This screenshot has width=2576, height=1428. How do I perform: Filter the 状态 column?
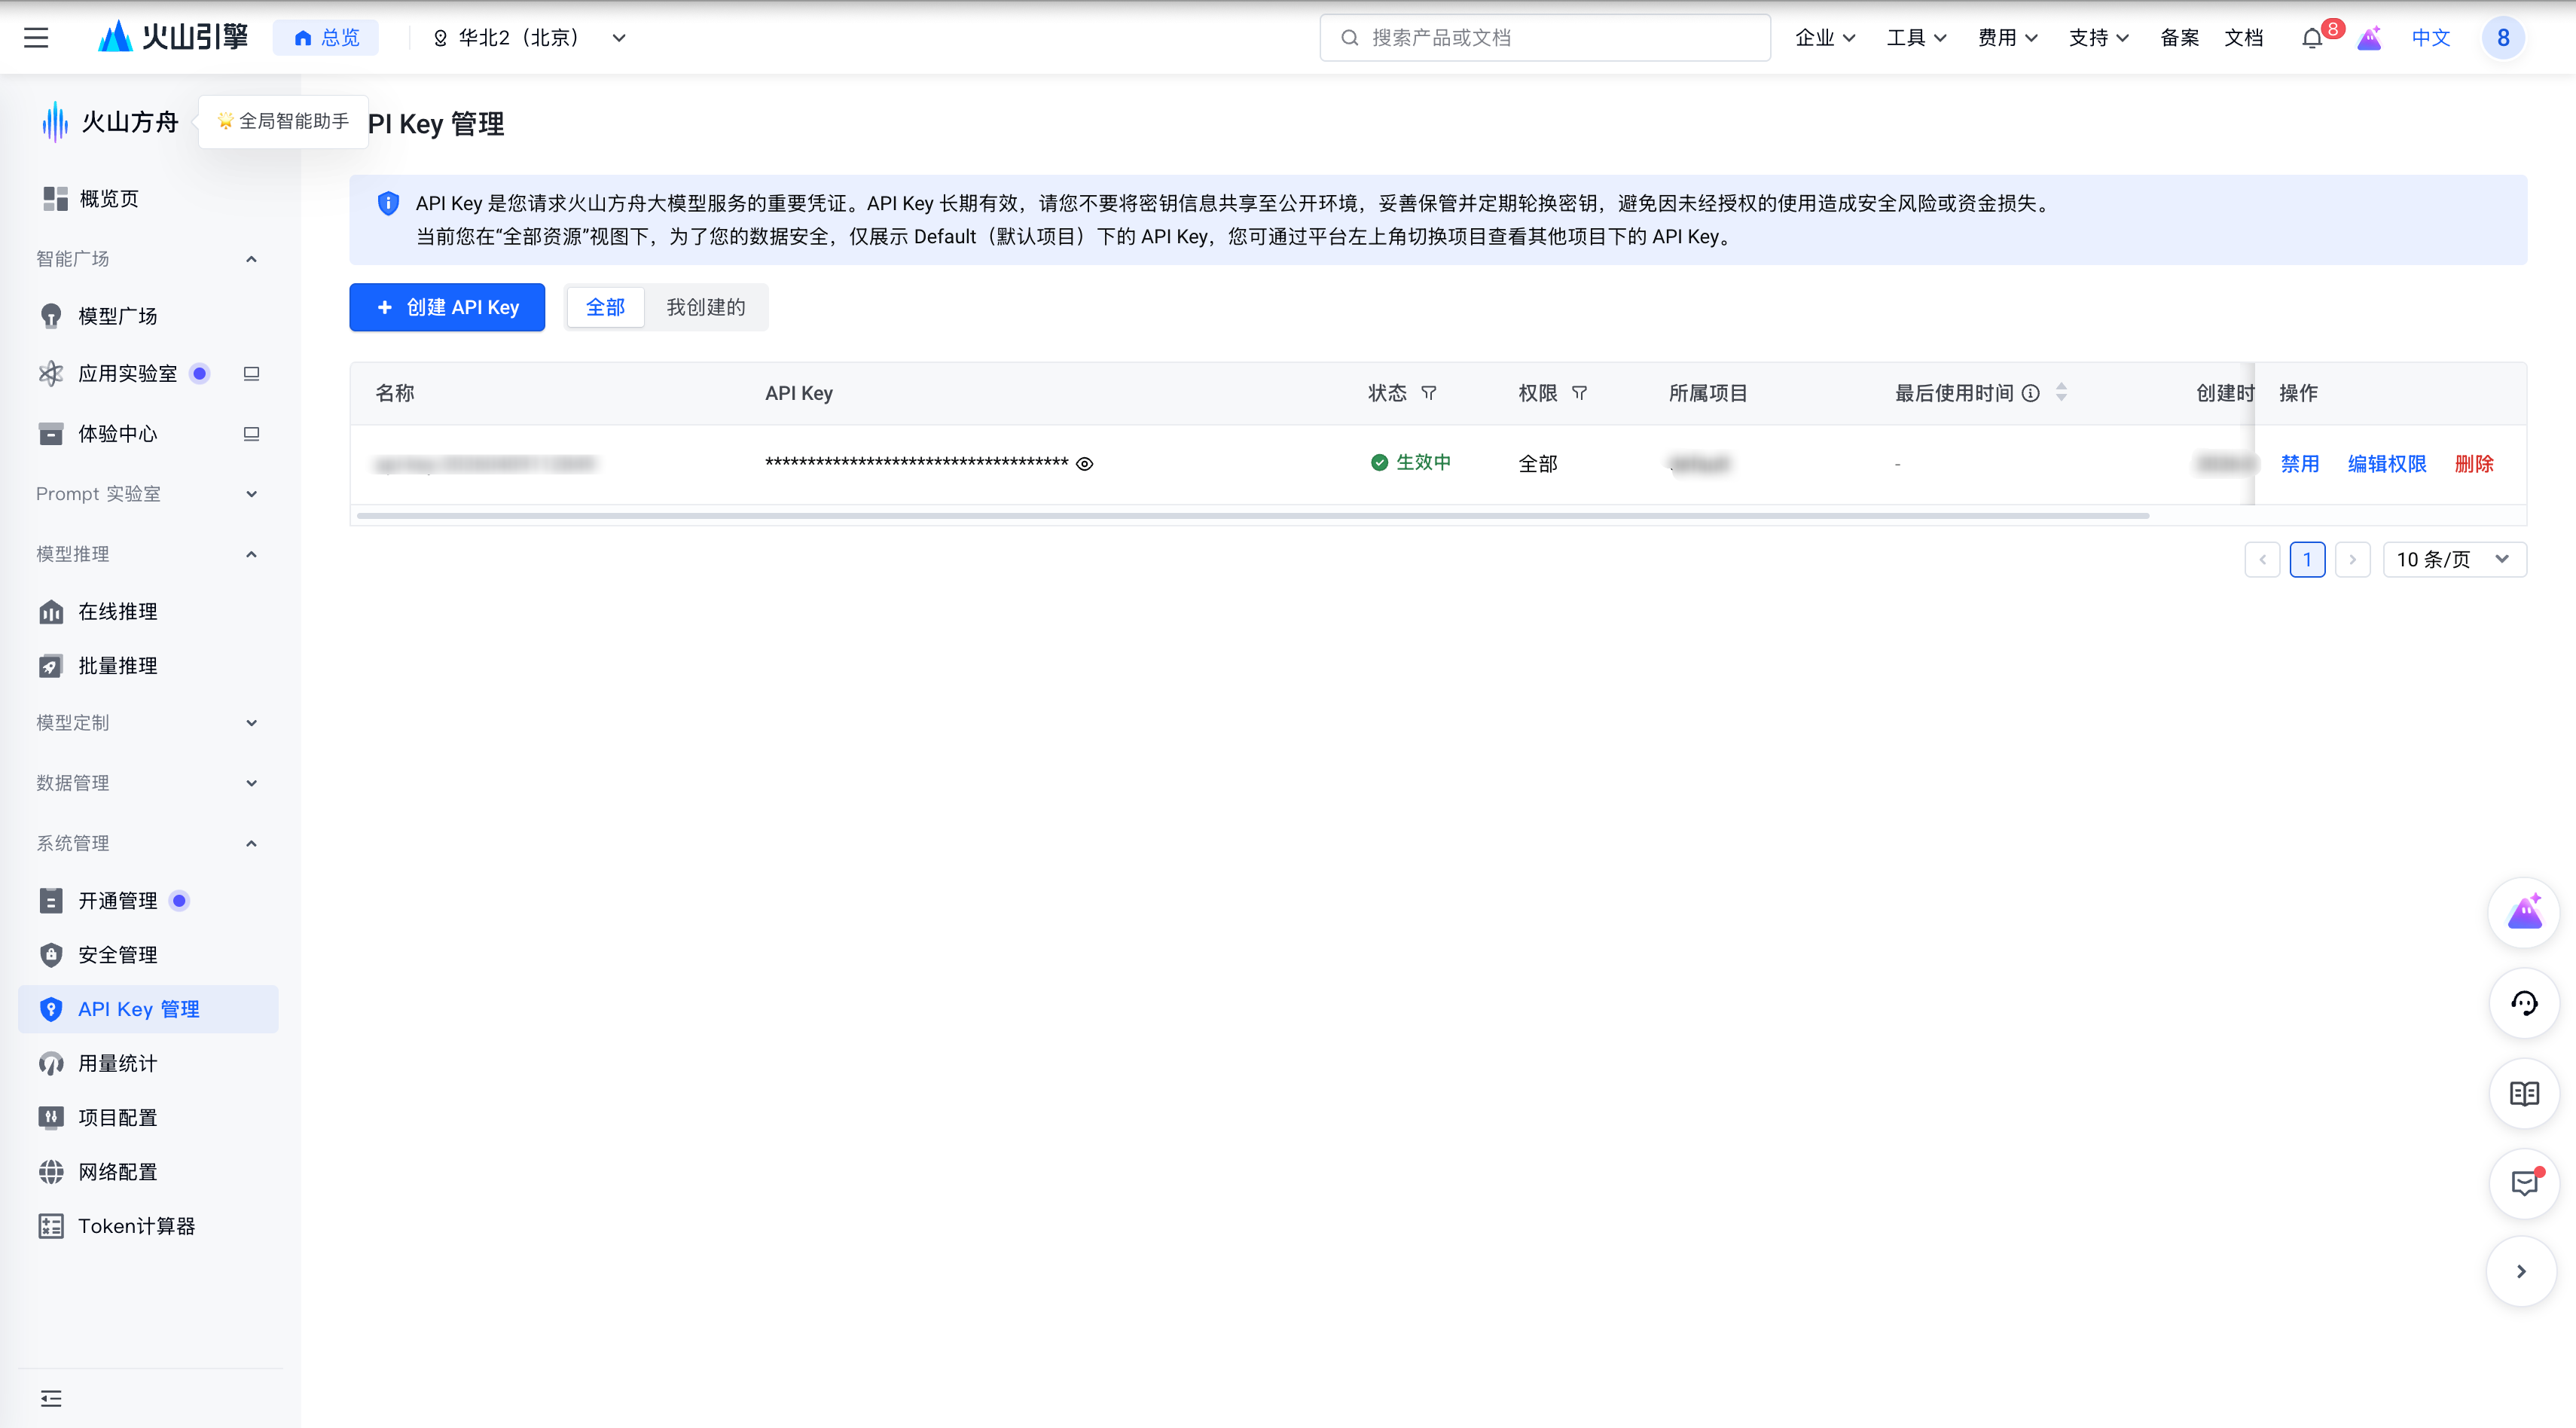[x=1429, y=393]
